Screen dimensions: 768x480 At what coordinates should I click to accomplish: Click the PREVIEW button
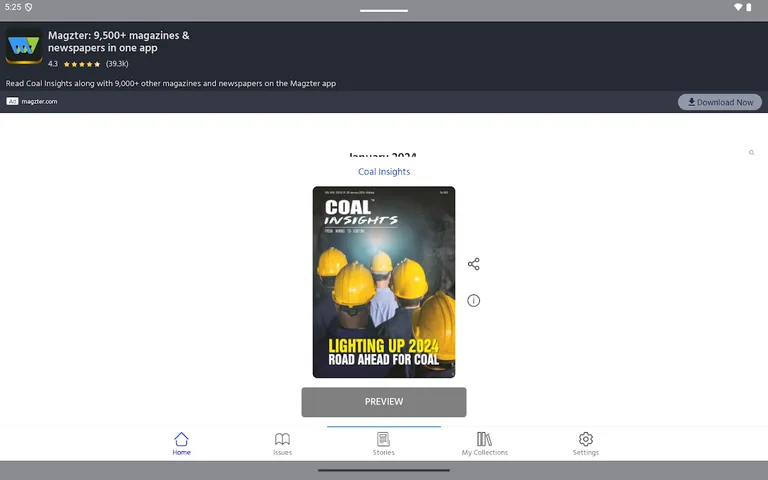(x=384, y=402)
